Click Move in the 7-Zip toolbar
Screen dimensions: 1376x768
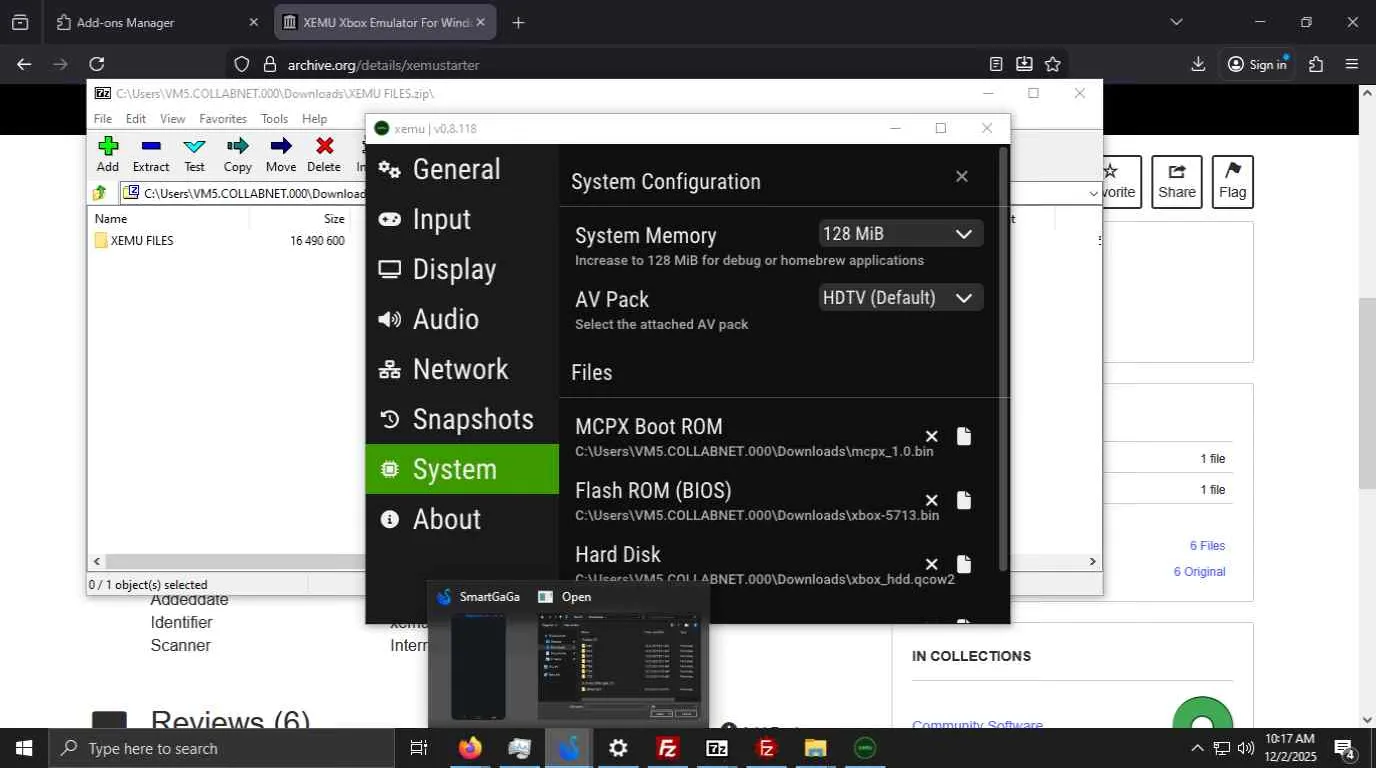pos(281,155)
